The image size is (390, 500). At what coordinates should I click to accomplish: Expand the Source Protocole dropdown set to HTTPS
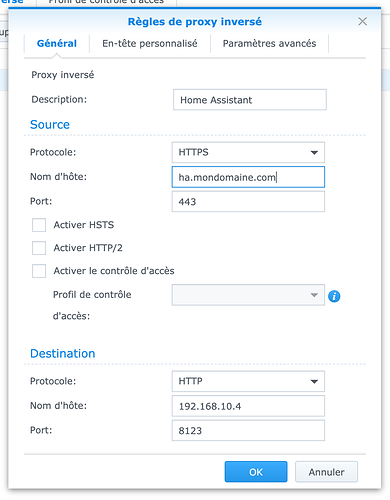point(248,152)
